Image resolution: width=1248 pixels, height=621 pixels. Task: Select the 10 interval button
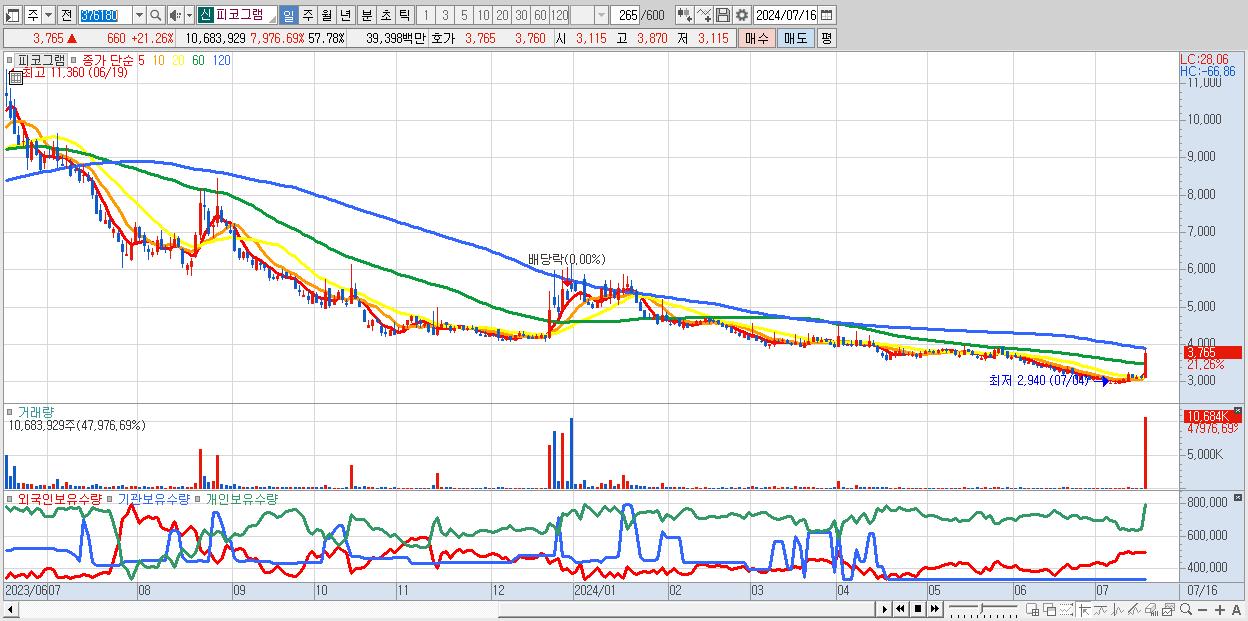(x=483, y=15)
